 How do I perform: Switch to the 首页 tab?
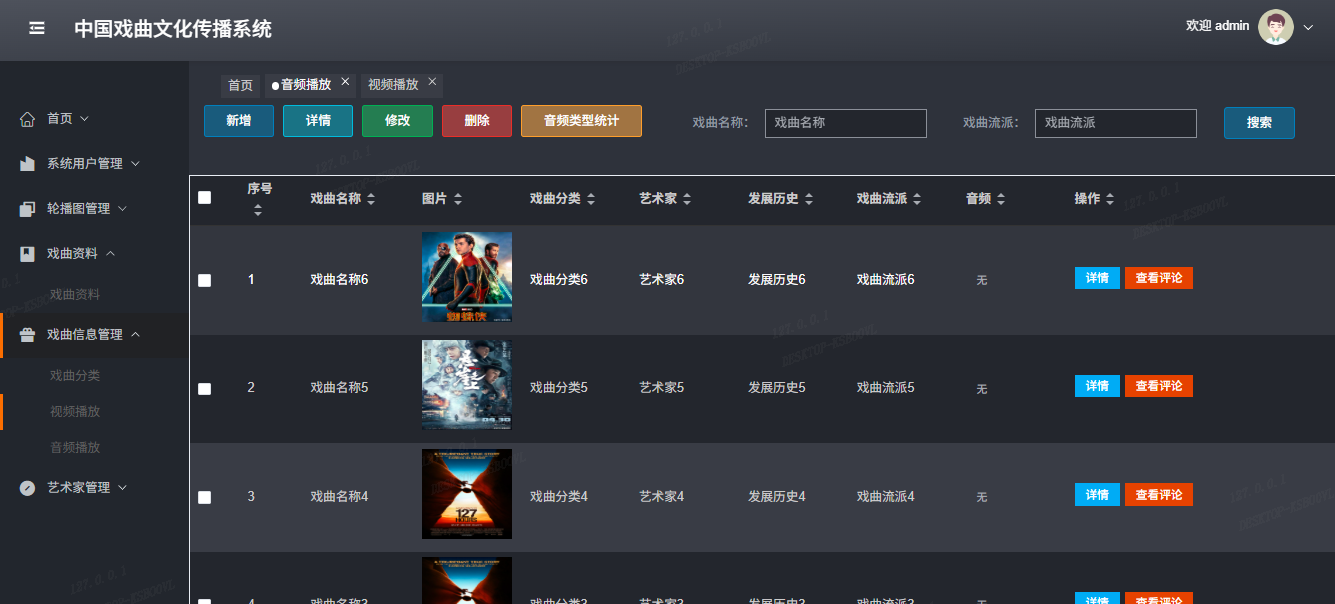point(240,86)
